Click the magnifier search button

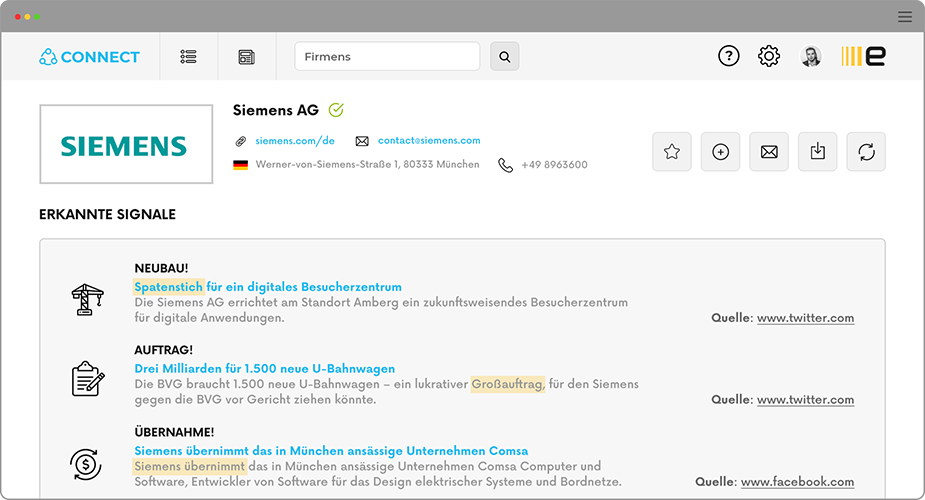[x=504, y=56]
